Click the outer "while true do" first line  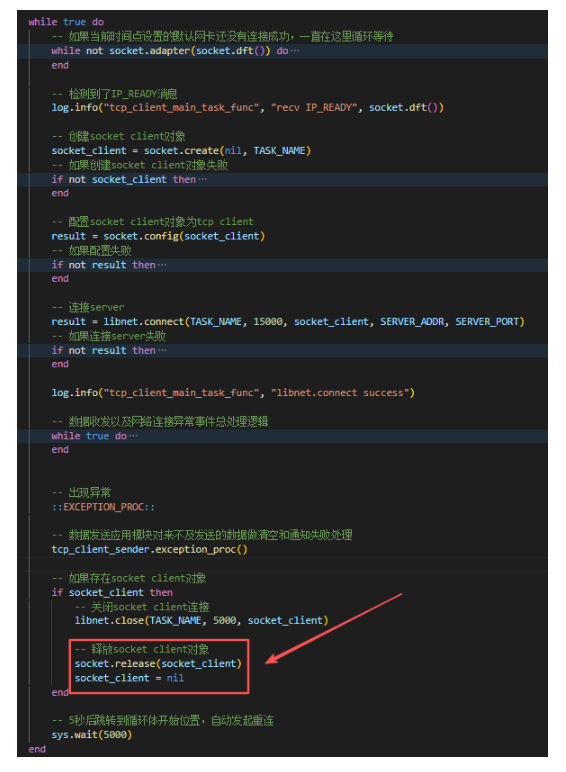pyautogui.click(x=66, y=22)
